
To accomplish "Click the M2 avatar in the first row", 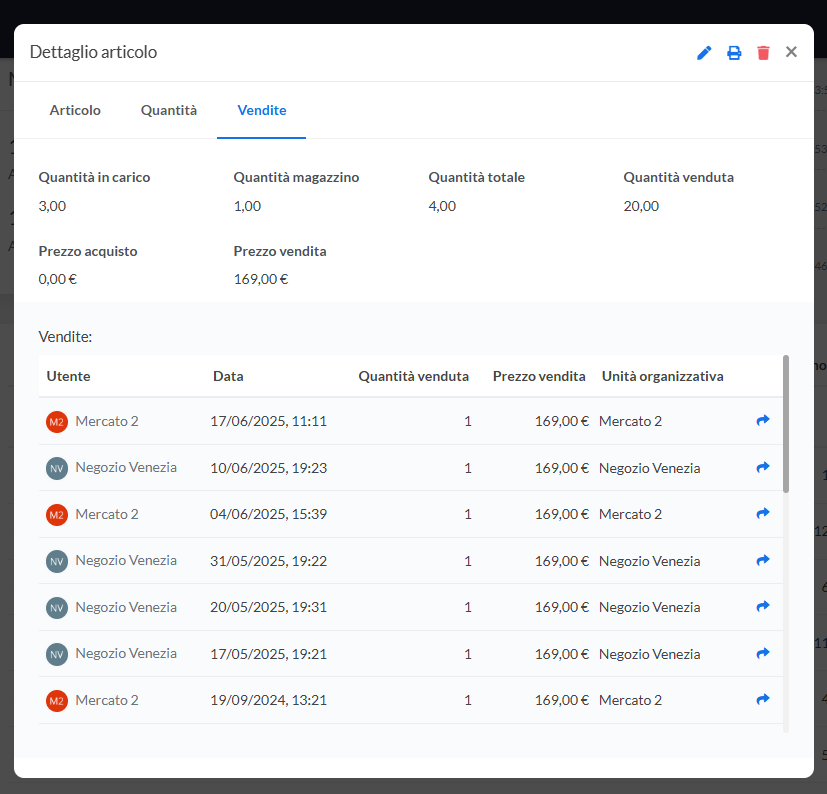I will 56,422.
